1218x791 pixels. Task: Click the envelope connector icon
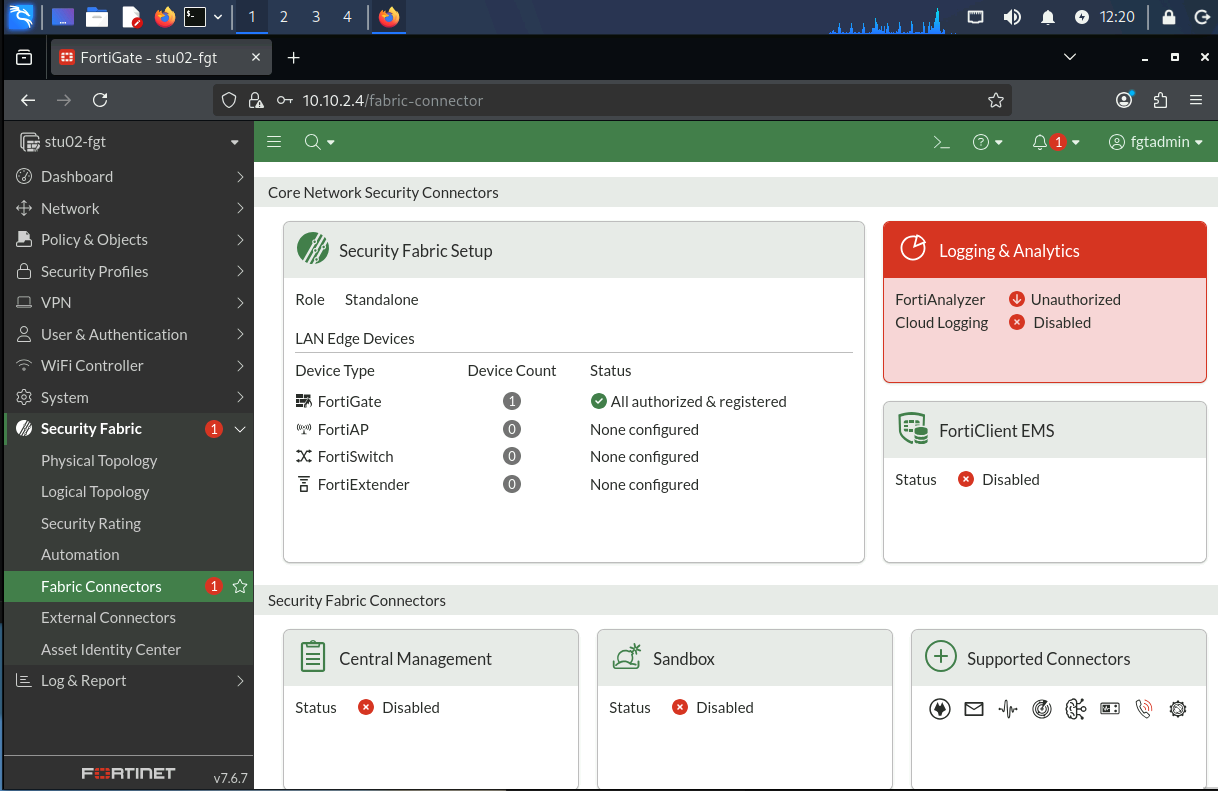[974, 709]
